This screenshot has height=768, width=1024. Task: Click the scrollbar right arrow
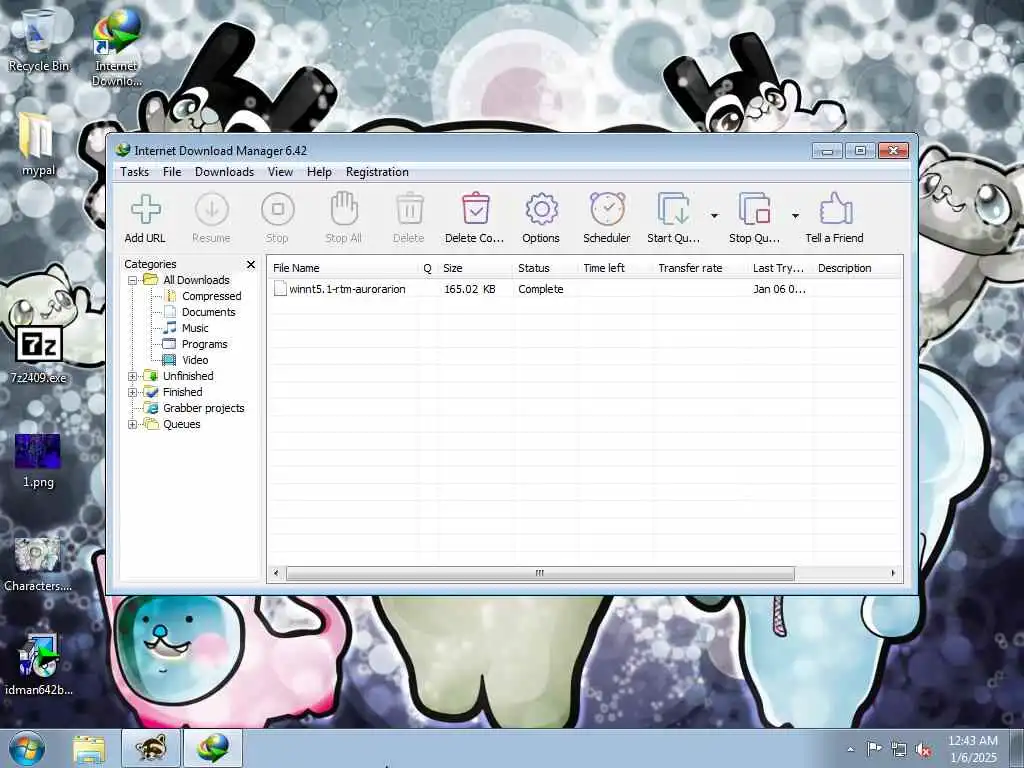[893, 573]
